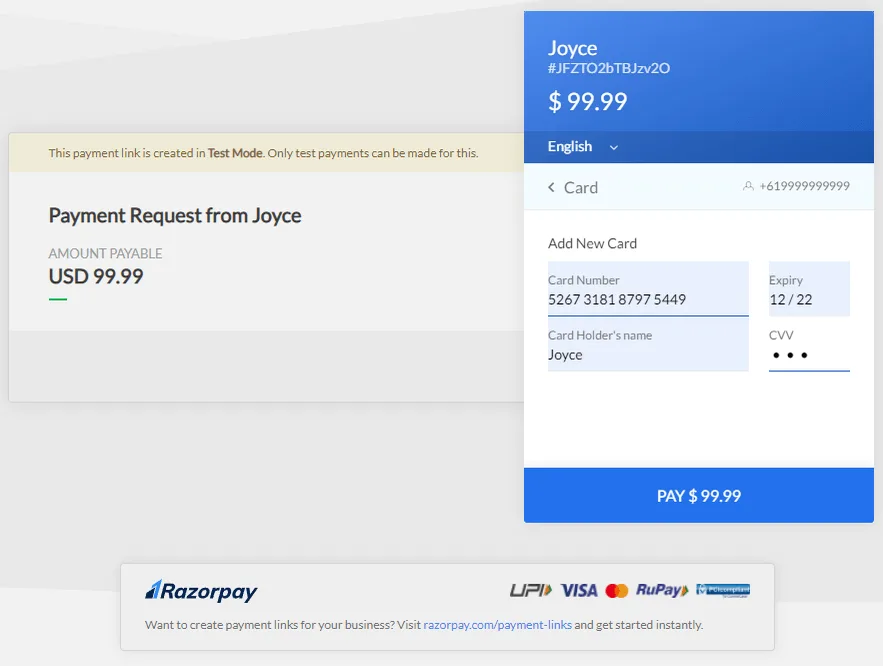Image resolution: width=883 pixels, height=666 pixels.
Task: Click the Mastercard logo
Action: click(617, 591)
